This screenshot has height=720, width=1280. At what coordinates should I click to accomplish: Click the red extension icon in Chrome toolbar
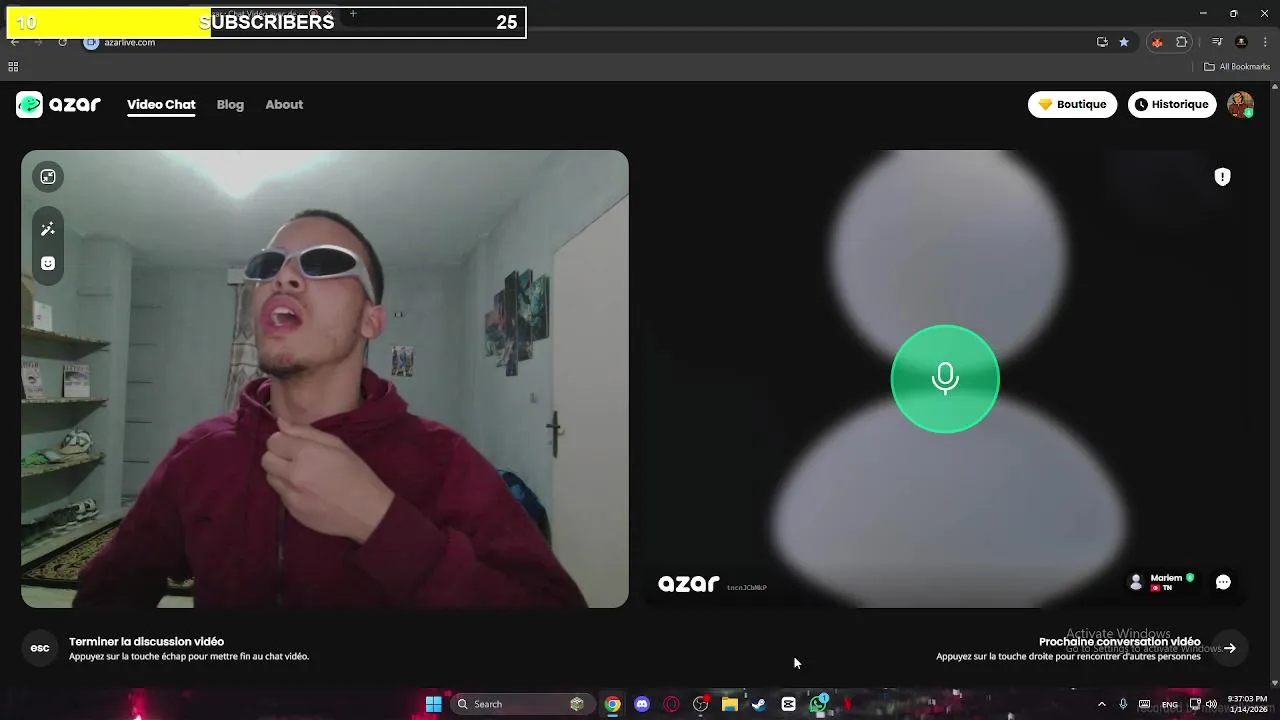click(x=1157, y=42)
